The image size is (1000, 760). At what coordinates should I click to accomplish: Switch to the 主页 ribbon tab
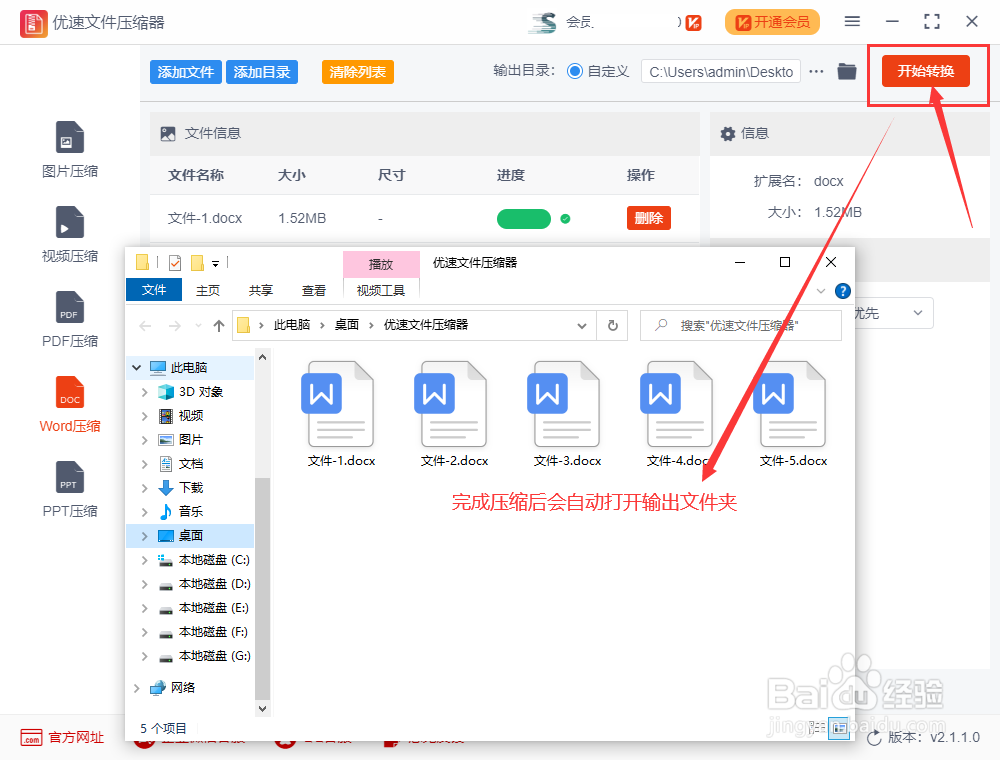click(x=207, y=290)
